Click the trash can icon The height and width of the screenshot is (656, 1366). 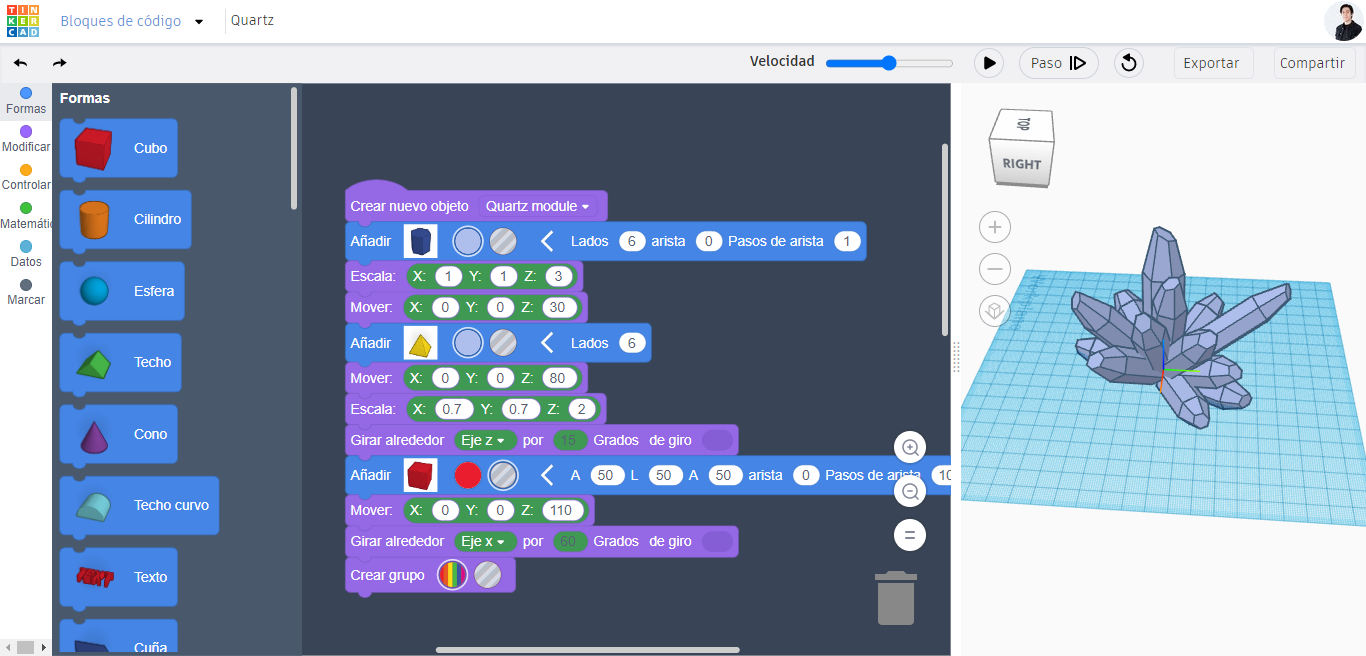pyautogui.click(x=896, y=598)
